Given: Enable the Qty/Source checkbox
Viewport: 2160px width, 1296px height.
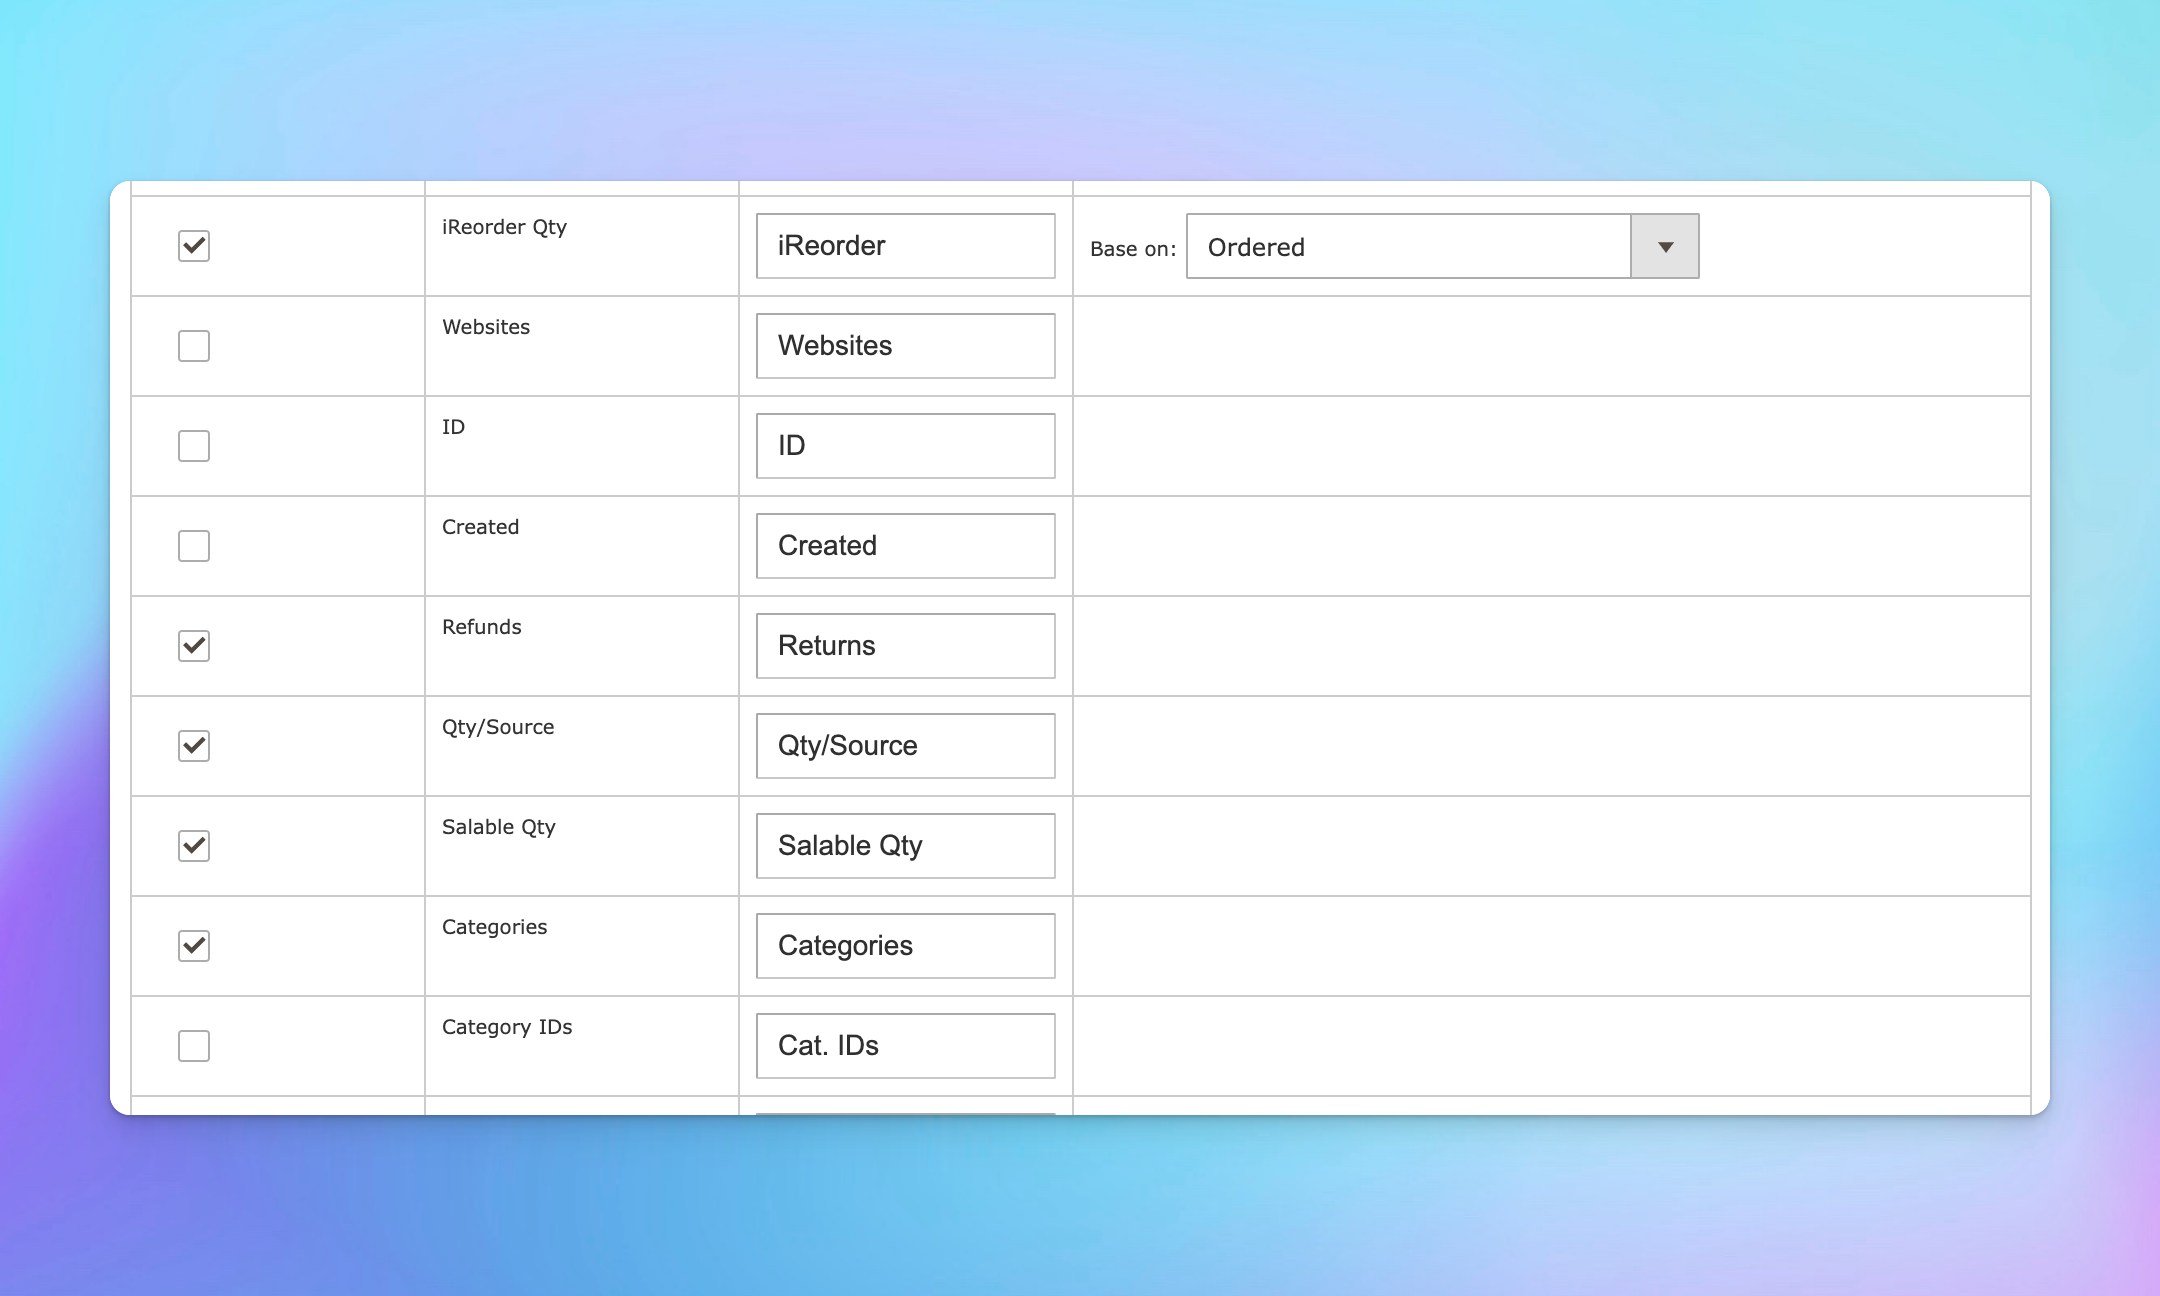Looking at the screenshot, I should 193,745.
